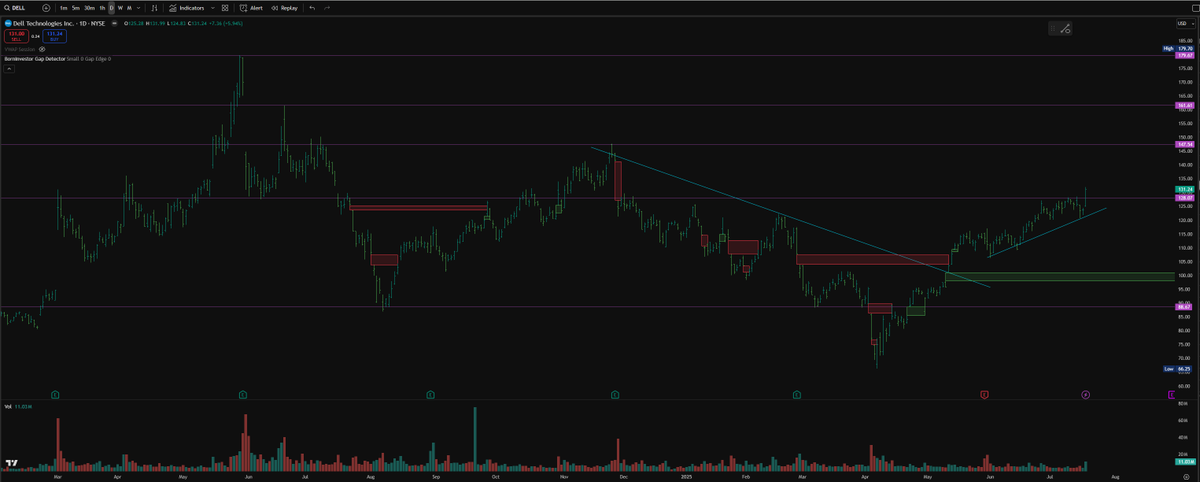Create a new Alert
The image size is (1200, 482).
(x=251, y=8)
